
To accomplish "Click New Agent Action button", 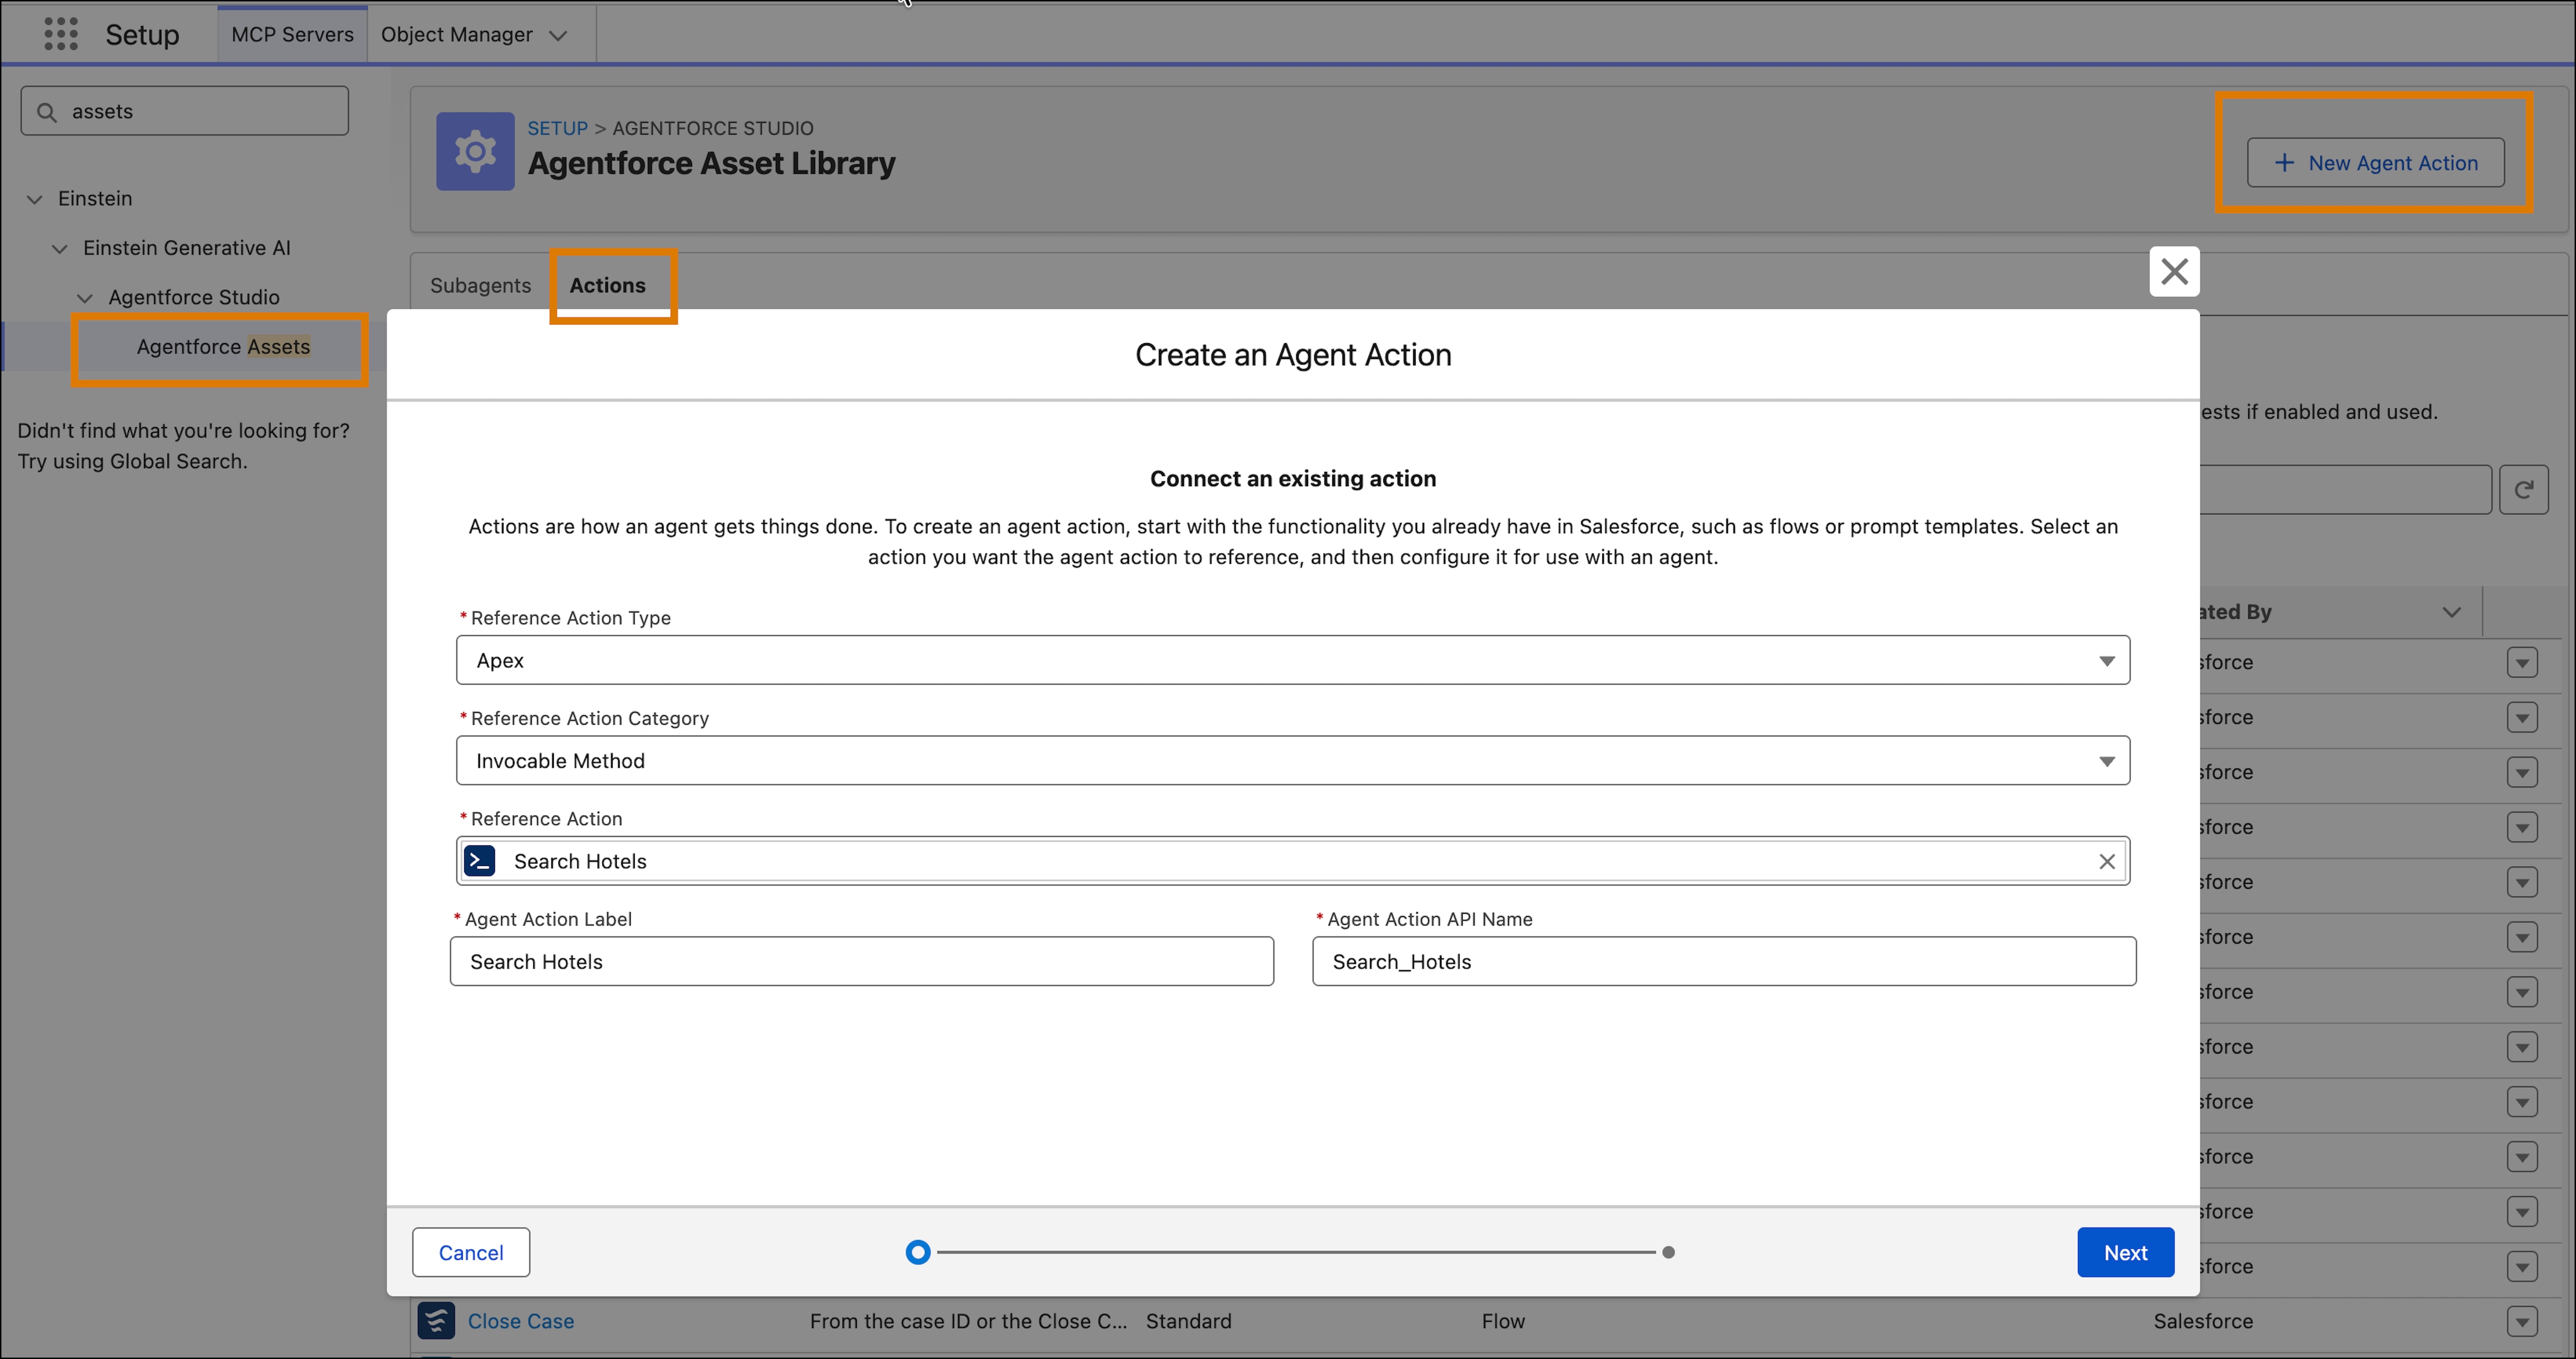I will (x=2376, y=162).
